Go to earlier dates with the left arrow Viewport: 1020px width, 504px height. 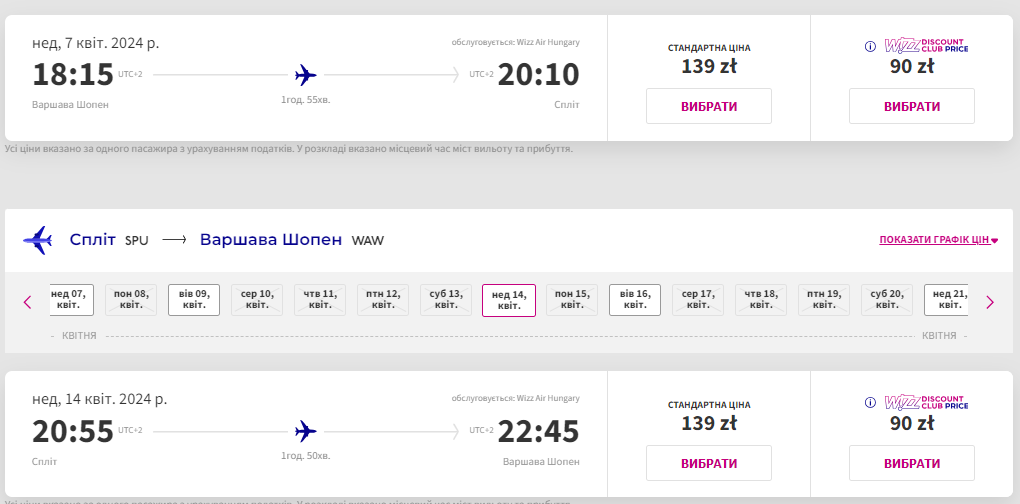pos(28,301)
